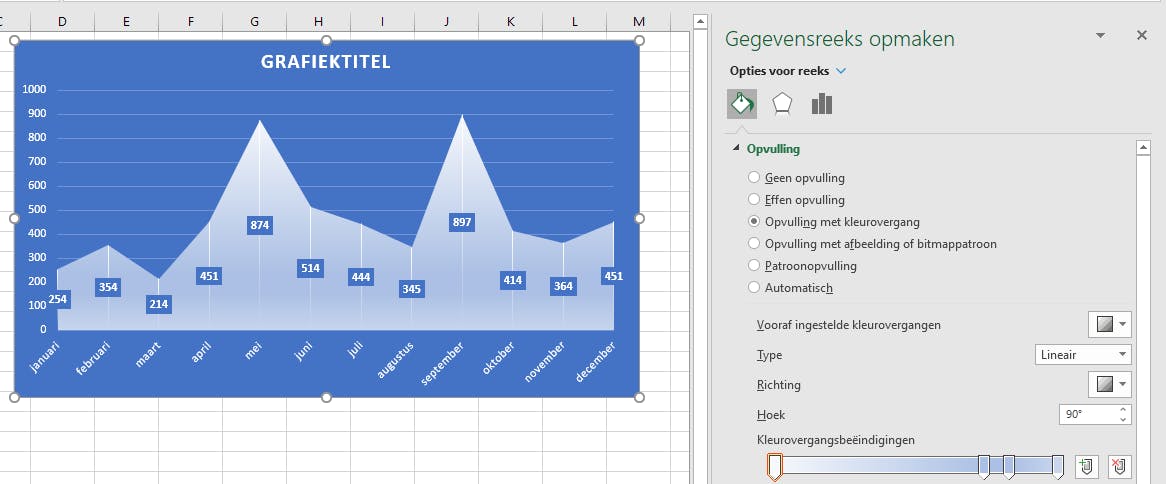Viewport: 1166px width, 484px height.
Task: Select 'Opvulling met kleurovergang' radio button
Action: tap(754, 222)
